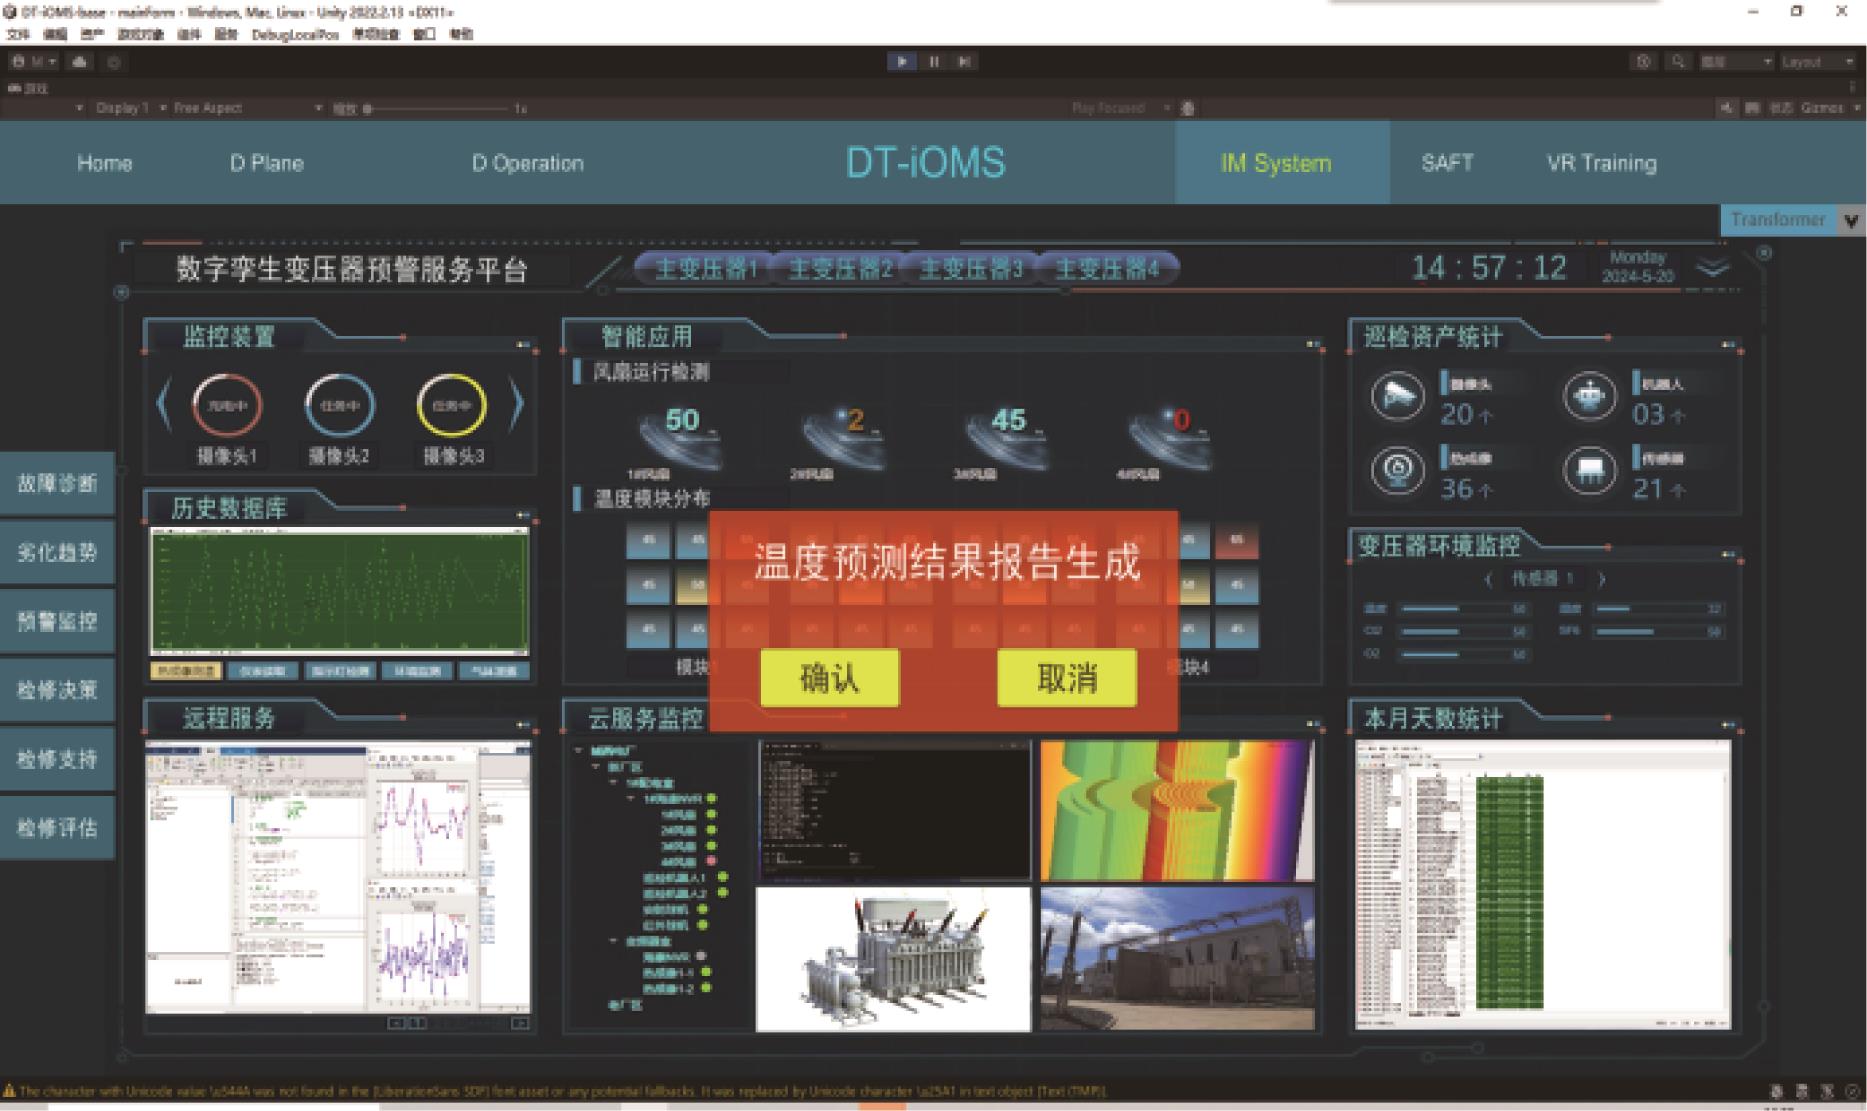Click the Unity toolbar search icon
Image resolution: width=1867 pixels, height=1111 pixels.
point(1678,62)
